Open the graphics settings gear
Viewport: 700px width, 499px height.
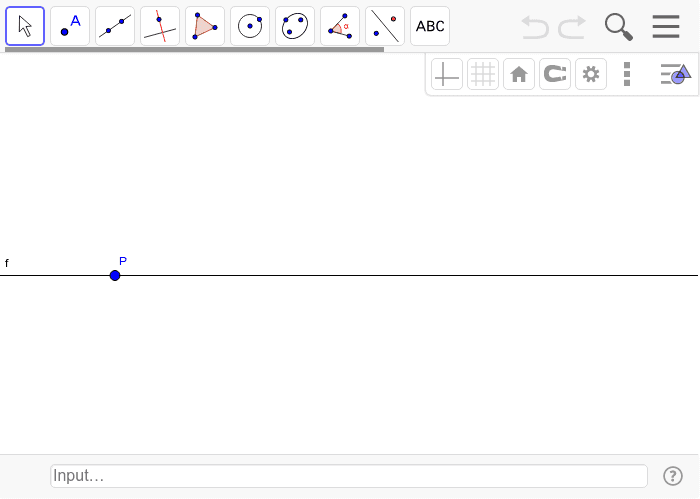pyautogui.click(x=591, y=74)
